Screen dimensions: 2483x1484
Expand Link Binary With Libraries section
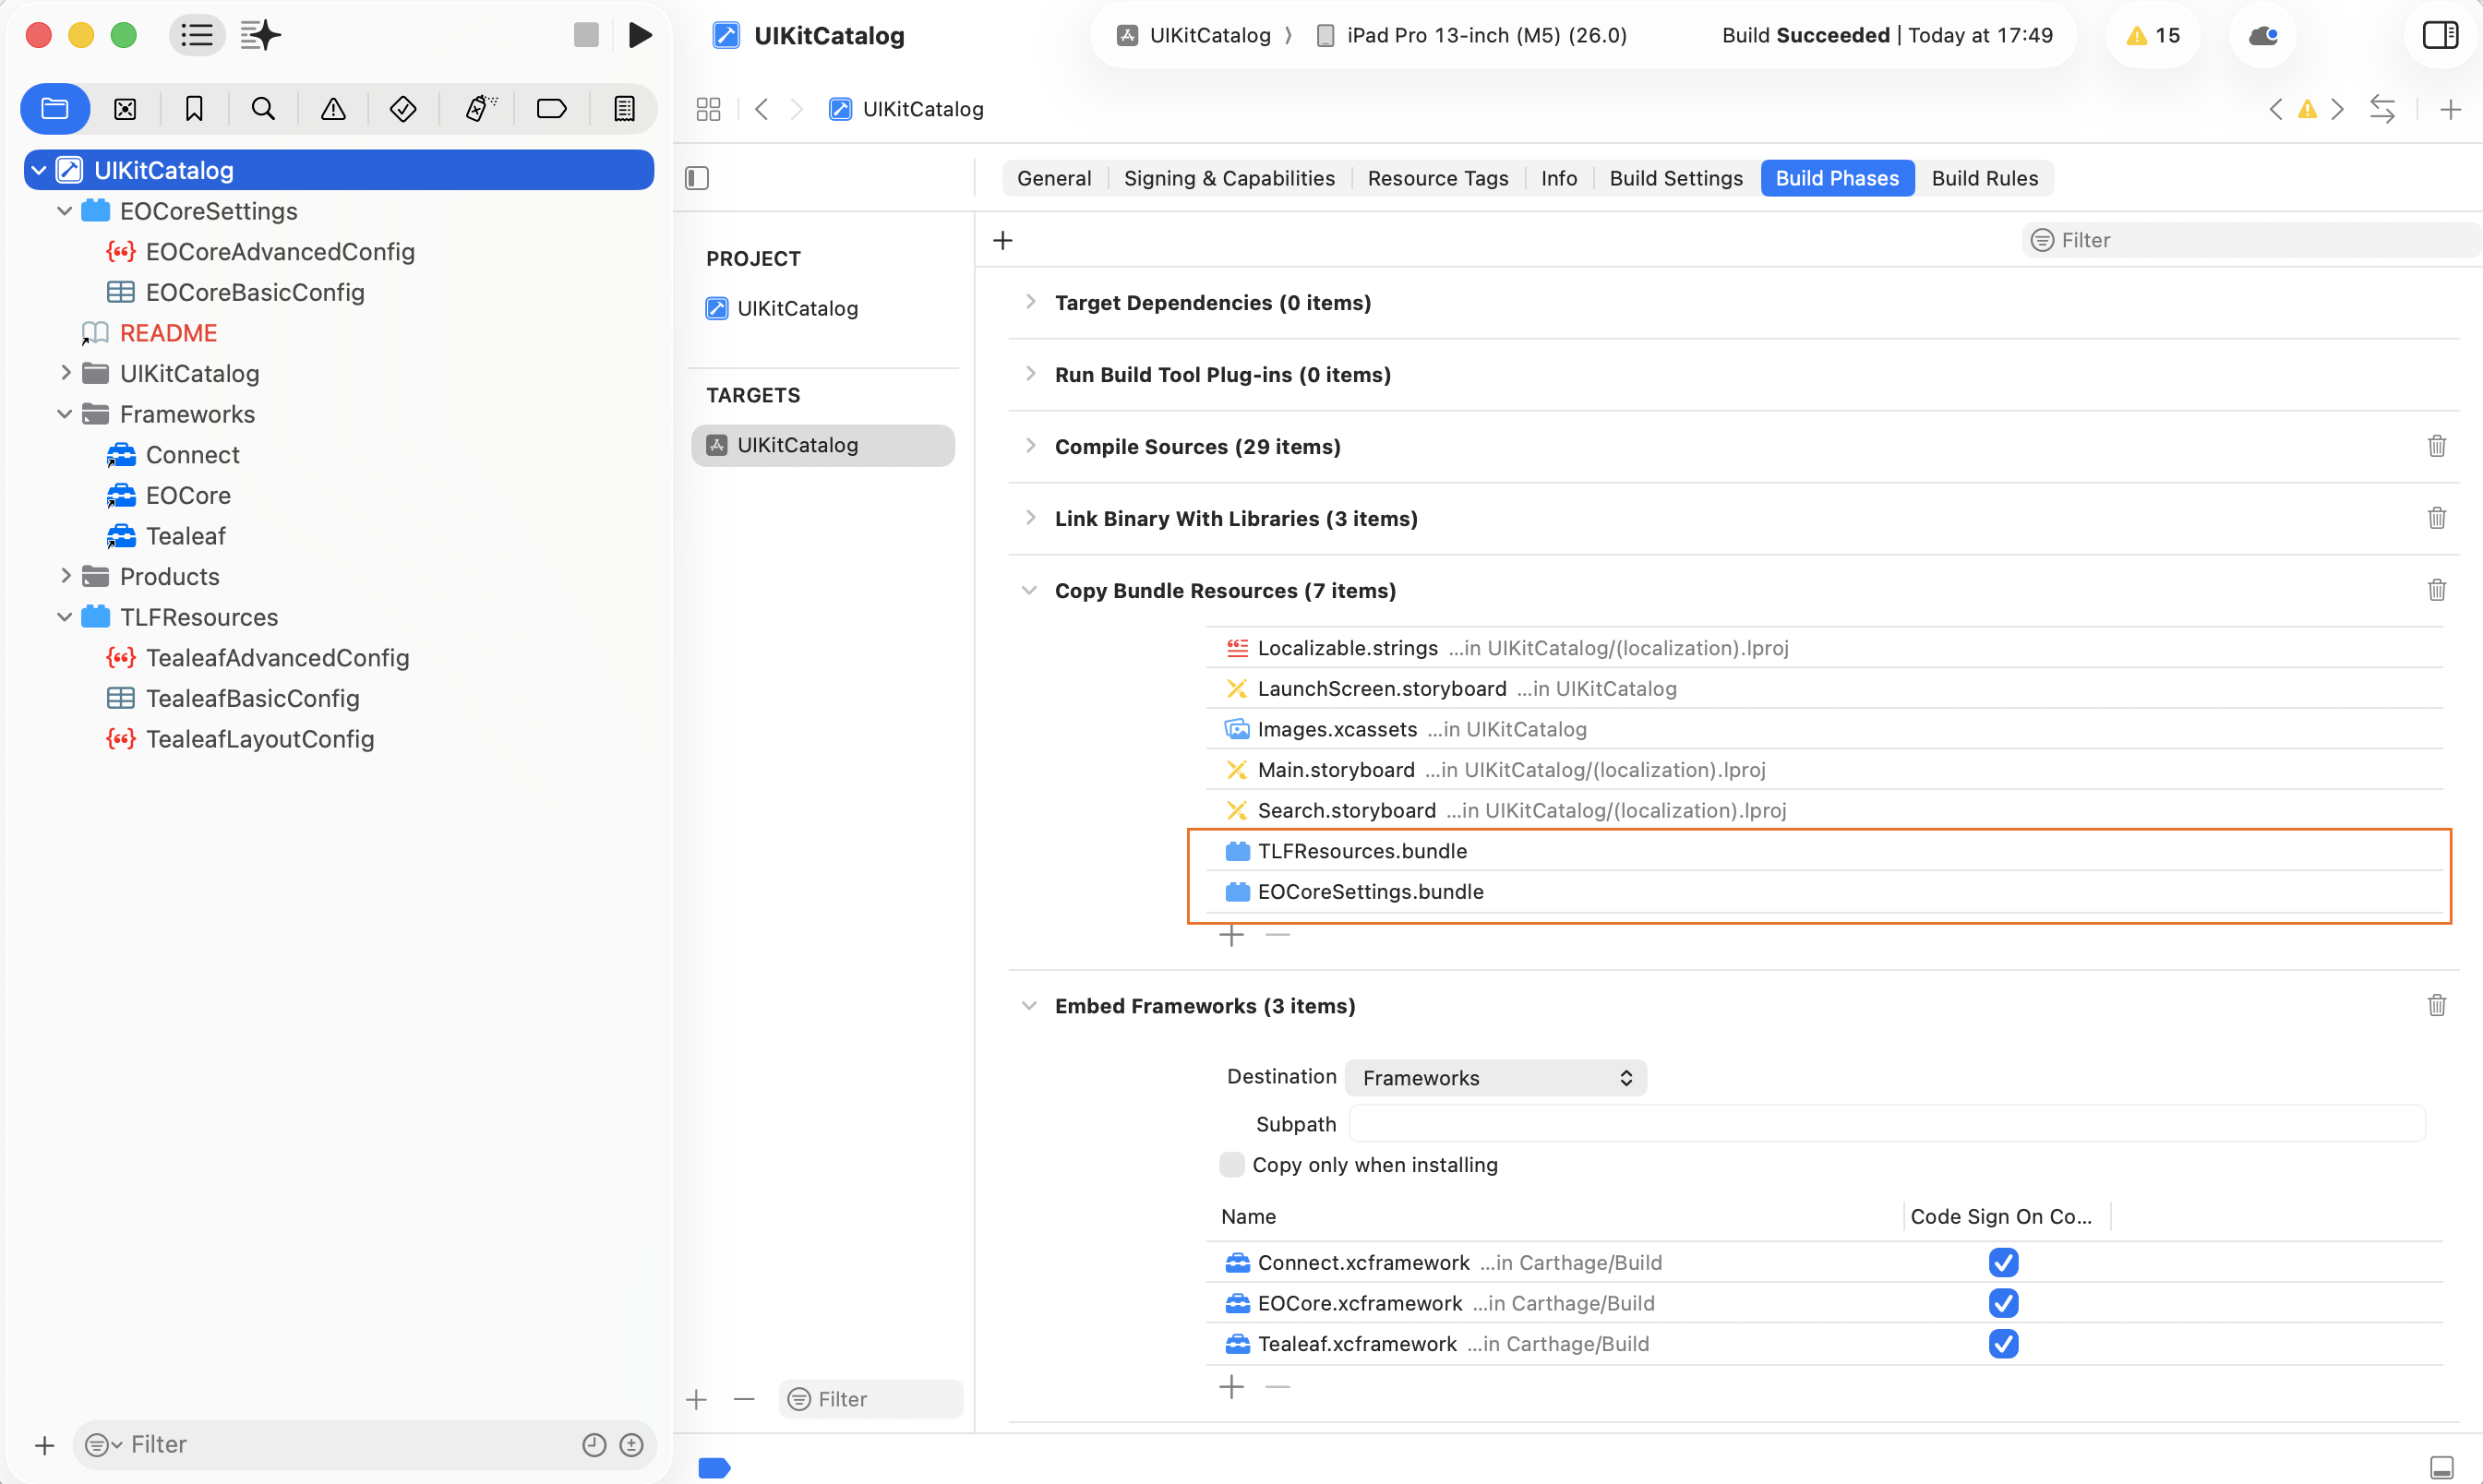(1030, 518)
